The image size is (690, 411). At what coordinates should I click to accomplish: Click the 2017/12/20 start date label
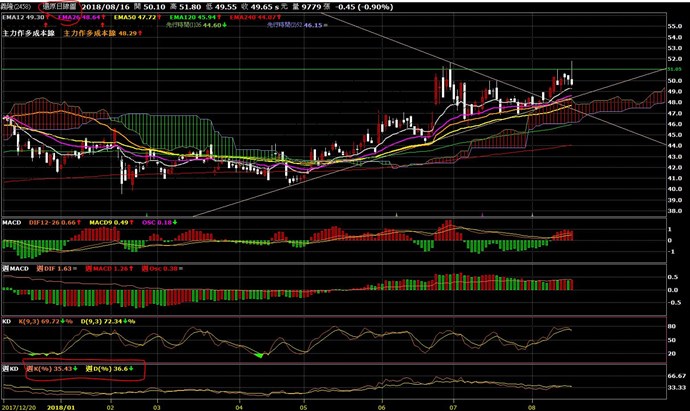pyautogui.click(x=19, y=407)
